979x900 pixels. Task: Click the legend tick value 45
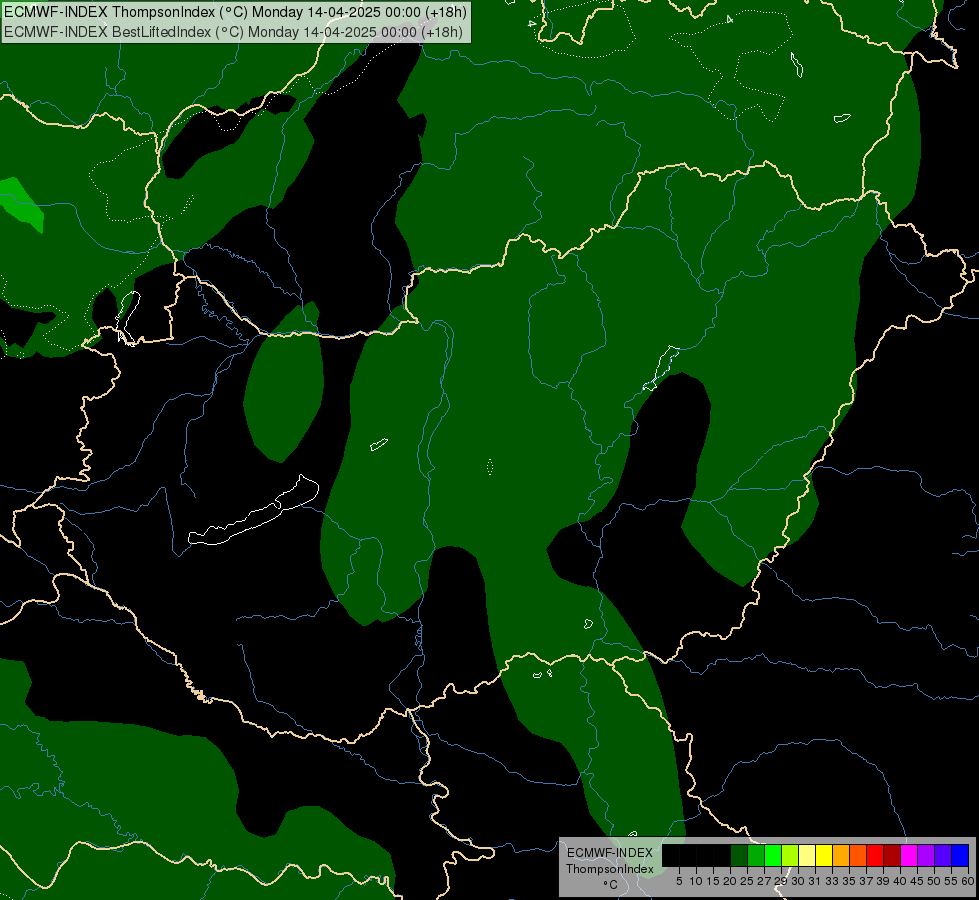[917, 881]
